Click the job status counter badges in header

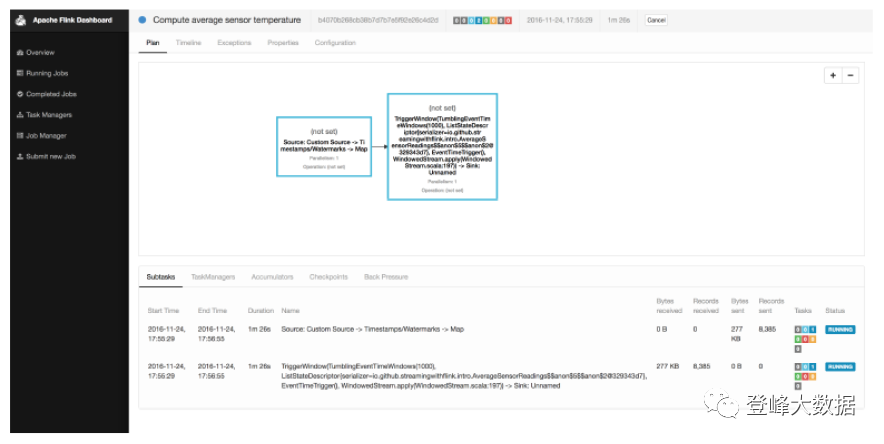[x=483, y=20]
